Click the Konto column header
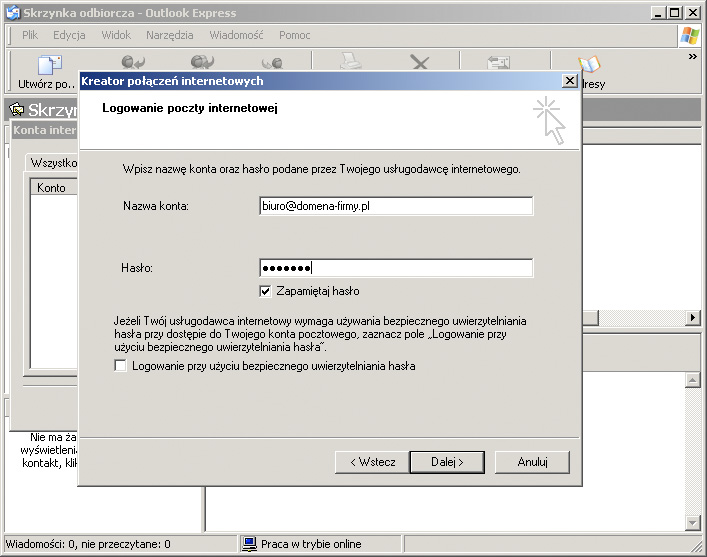This screenshot has height=557, width=707. (x=53, y=188)
